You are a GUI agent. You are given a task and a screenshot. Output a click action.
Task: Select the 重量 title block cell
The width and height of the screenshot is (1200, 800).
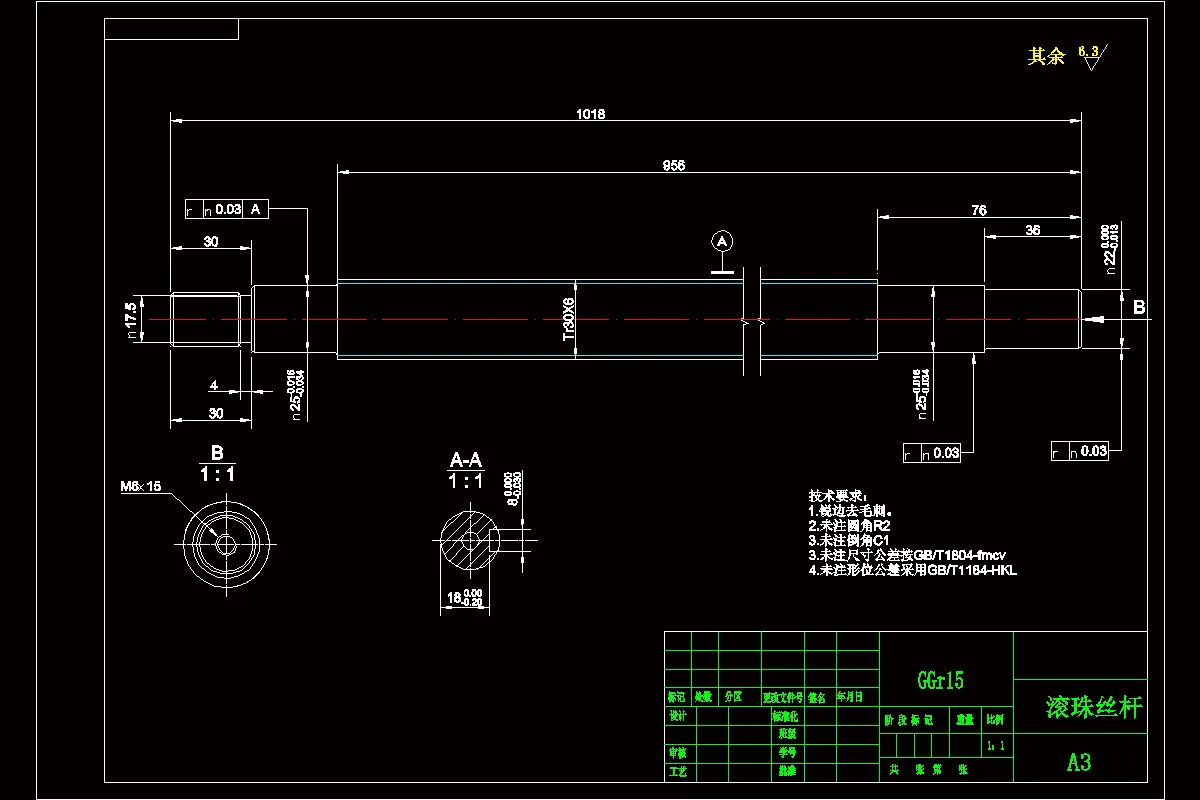click(965, 719)
